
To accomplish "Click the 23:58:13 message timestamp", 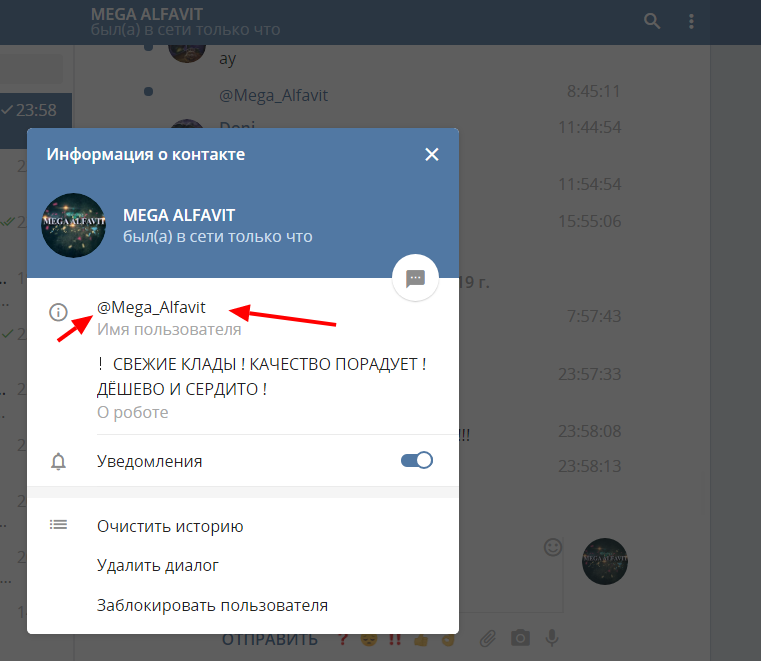I will (590, 466).
